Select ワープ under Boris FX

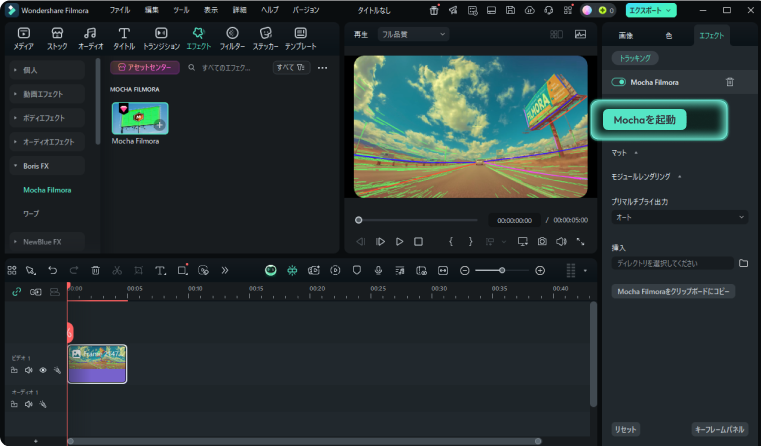tap(31, 213)
